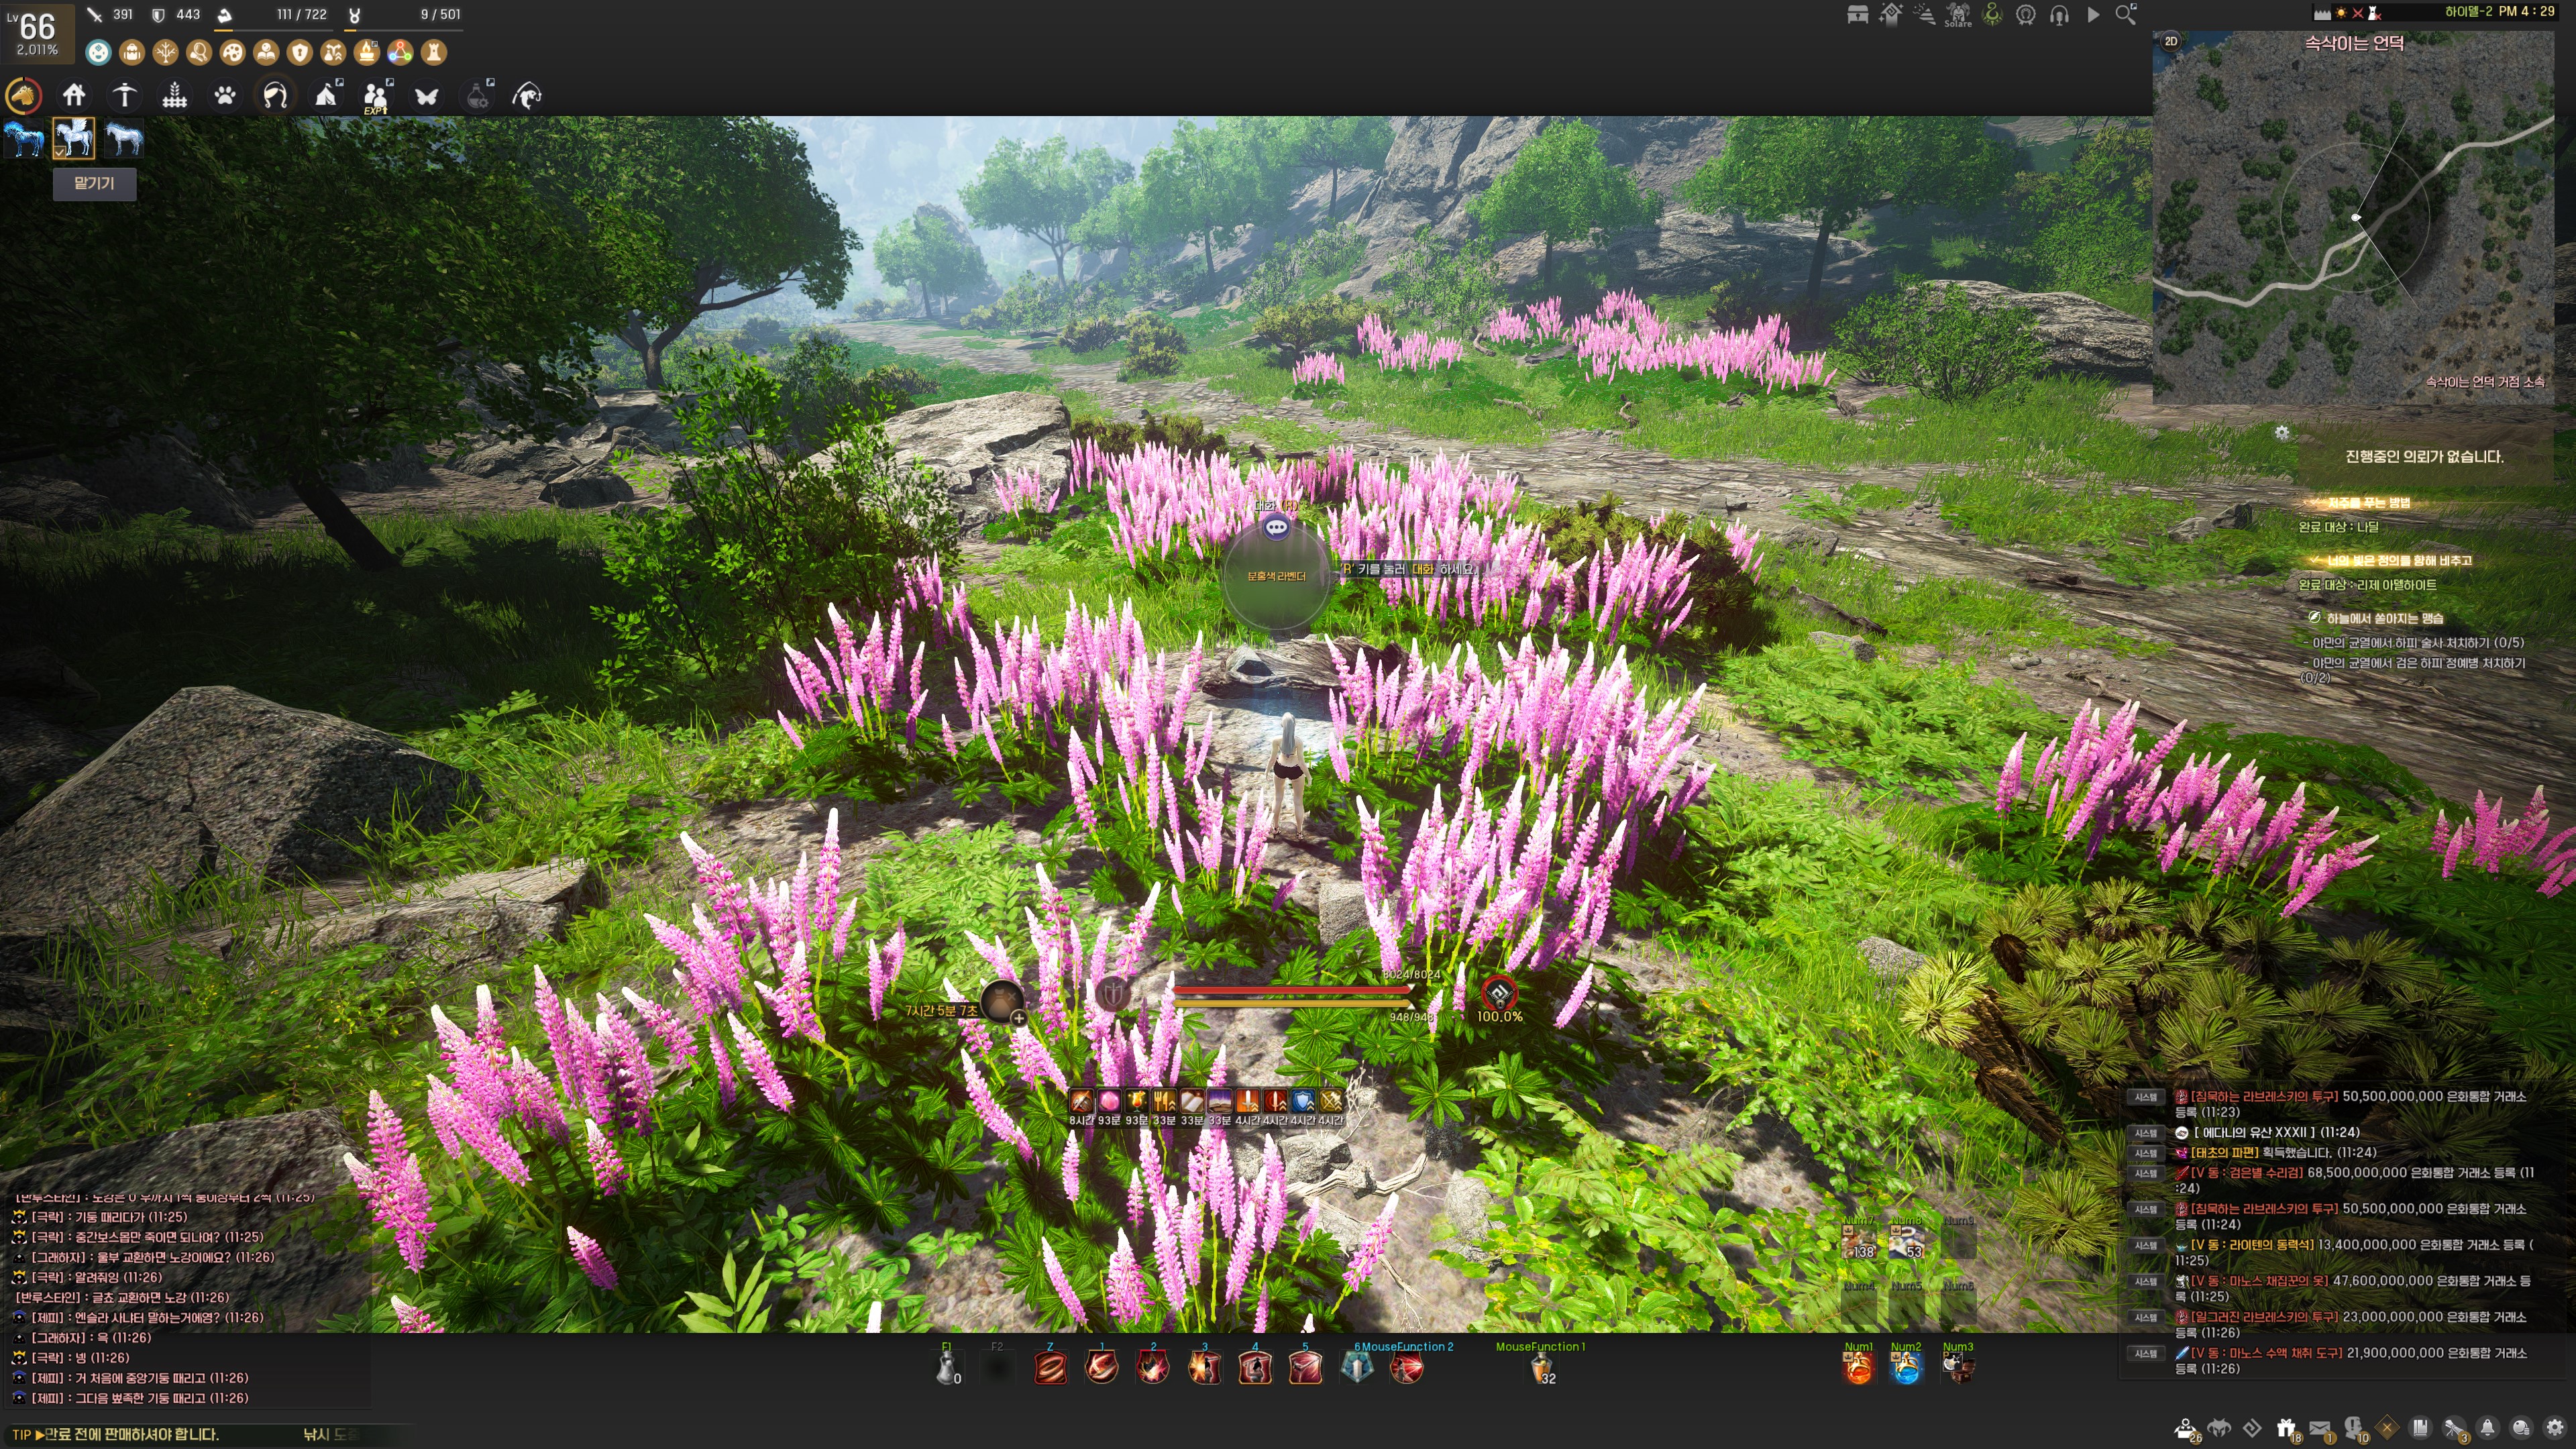This screenshot has width=2576, height=1449.
Task: Click the fishing rod fish icon
Action: tap(527, 96)
